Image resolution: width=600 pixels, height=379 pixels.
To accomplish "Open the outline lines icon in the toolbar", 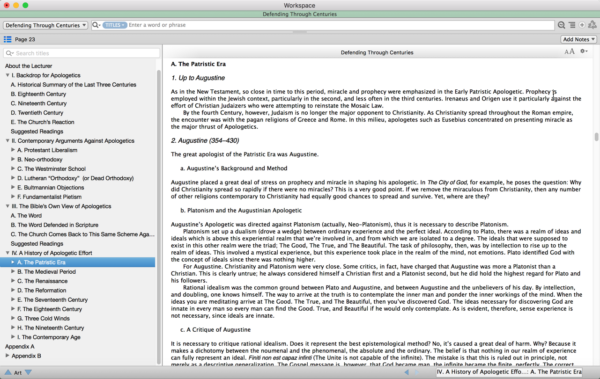I will coord(572,25).
